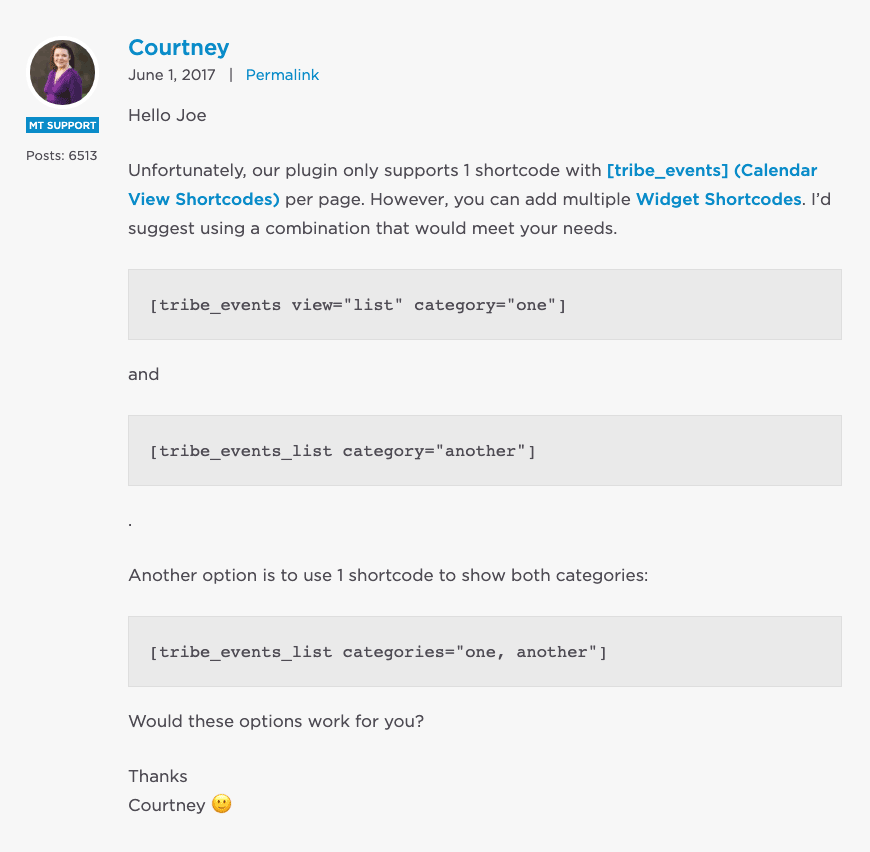This screenshot has width=870, height=852.
Task: Click the Posts: 6513 count text
Action: pyautogui.click(x=62, y=155)
